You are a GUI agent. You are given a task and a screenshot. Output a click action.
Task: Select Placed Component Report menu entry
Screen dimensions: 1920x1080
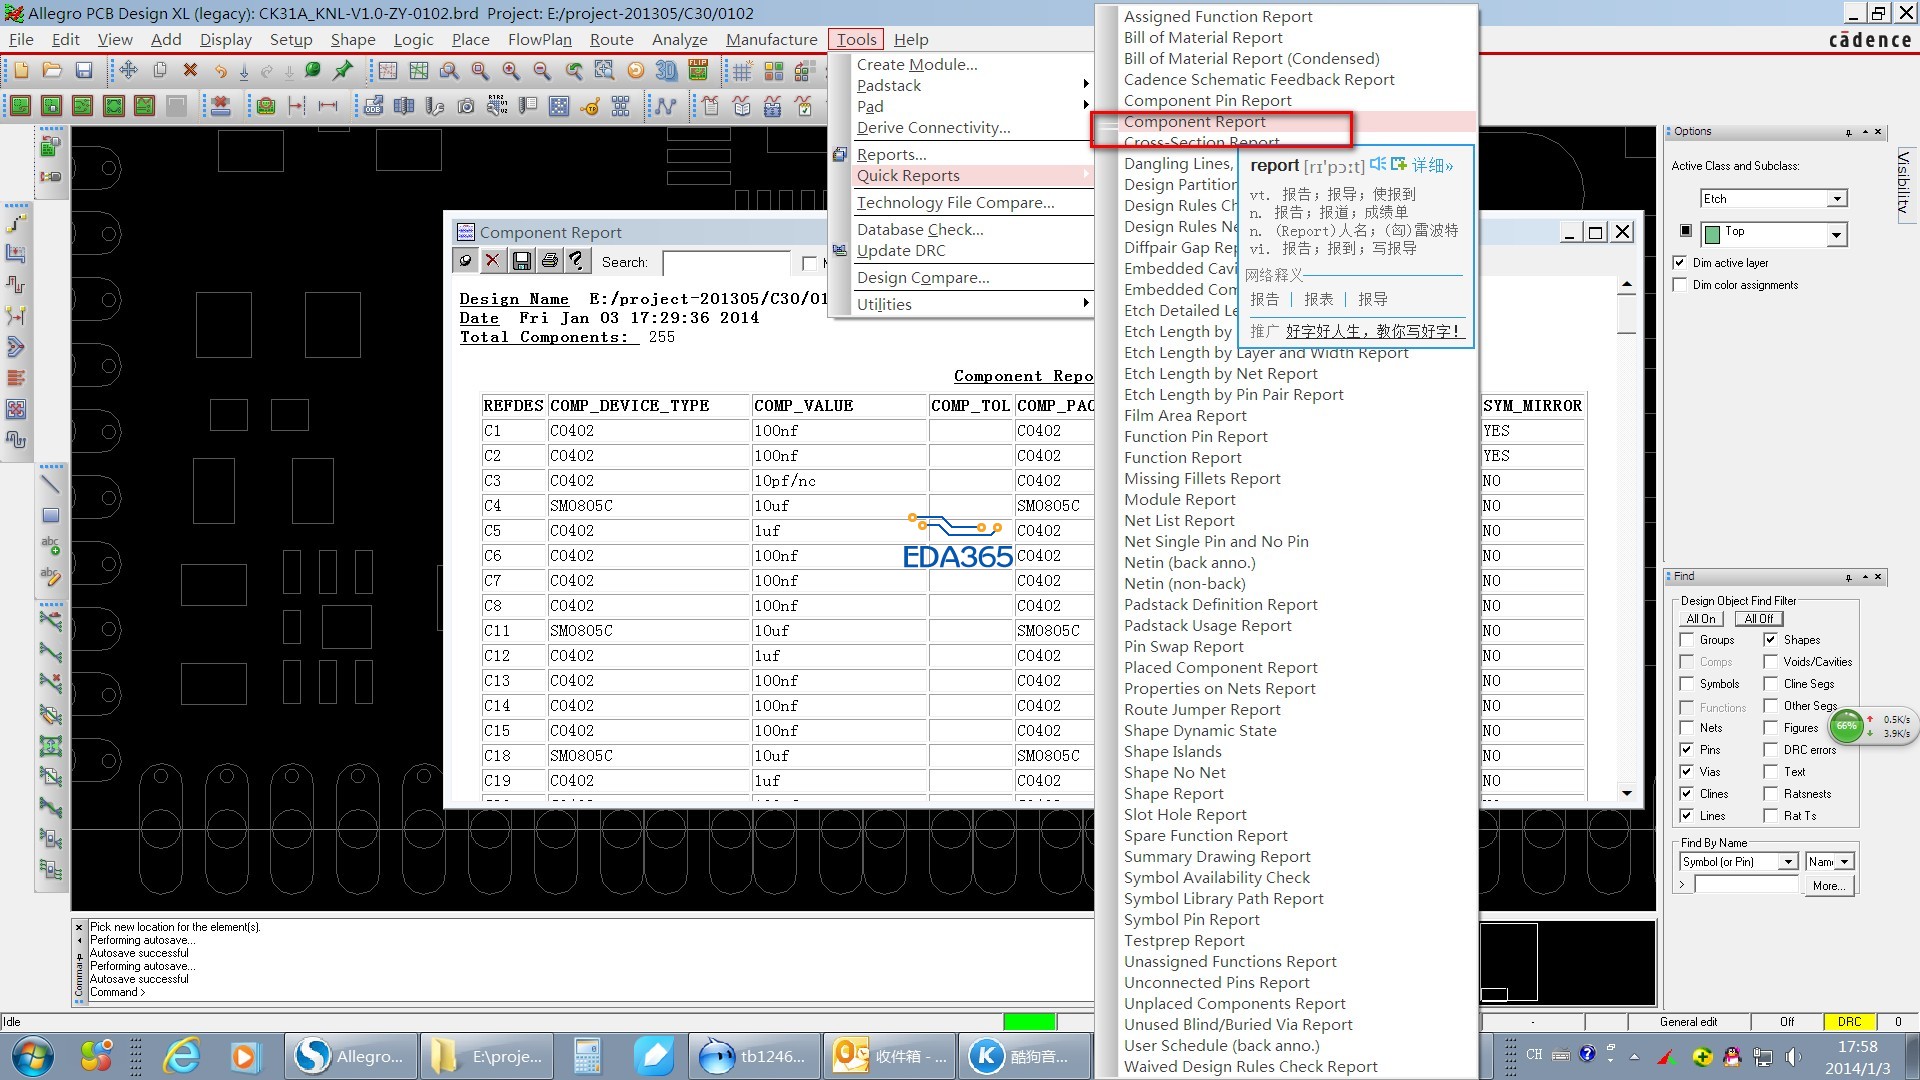click(1220, 668)
